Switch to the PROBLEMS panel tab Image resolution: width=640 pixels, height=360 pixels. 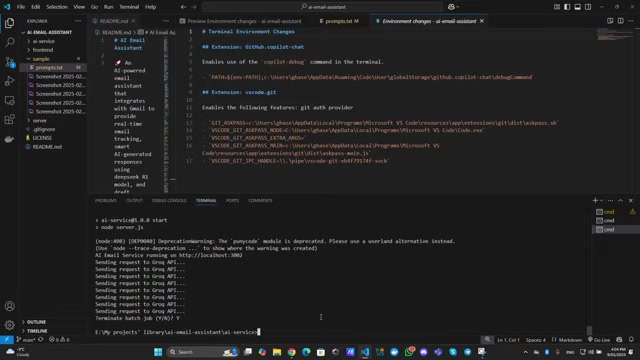(x=106, y=200)
